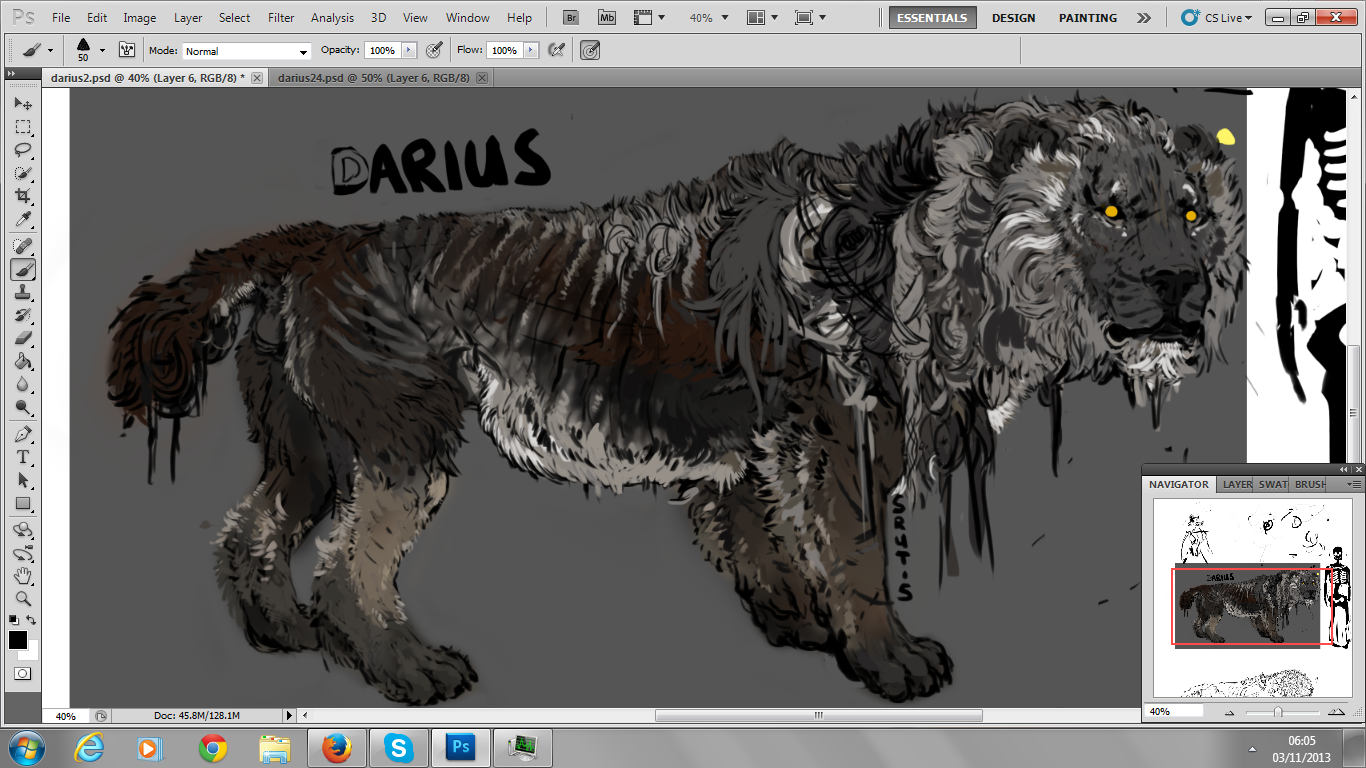Select the Zoom magnifier tool
Viewport: 1366px width, 768px height.
tap(22, 599)
